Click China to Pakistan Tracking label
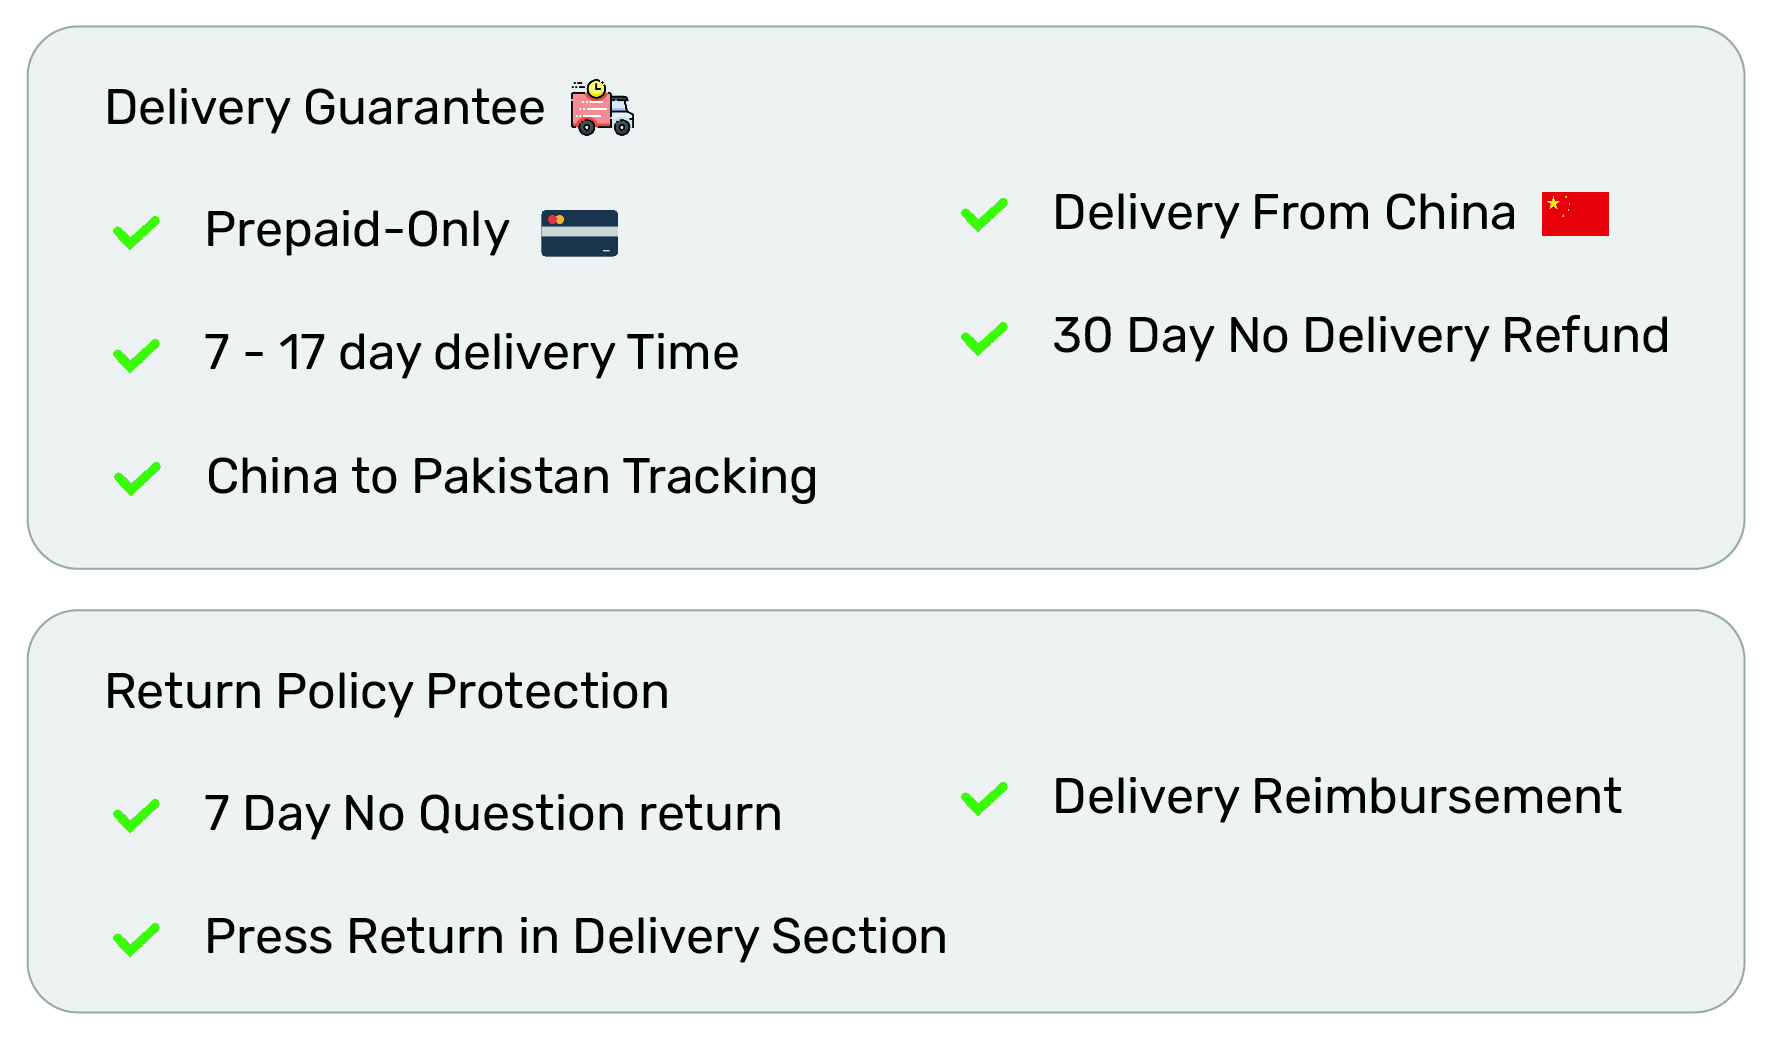Image resolution: width=1772 pixels, height=1039 pixels. 511,477
